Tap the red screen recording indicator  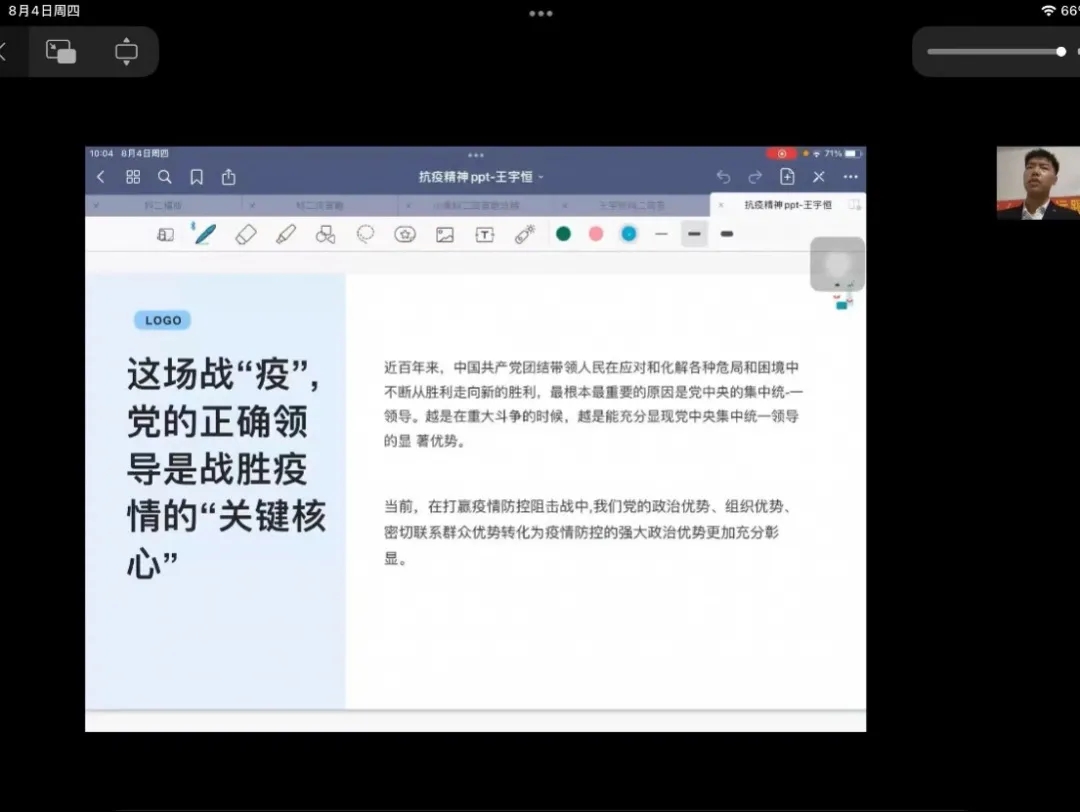click(782, 154)
